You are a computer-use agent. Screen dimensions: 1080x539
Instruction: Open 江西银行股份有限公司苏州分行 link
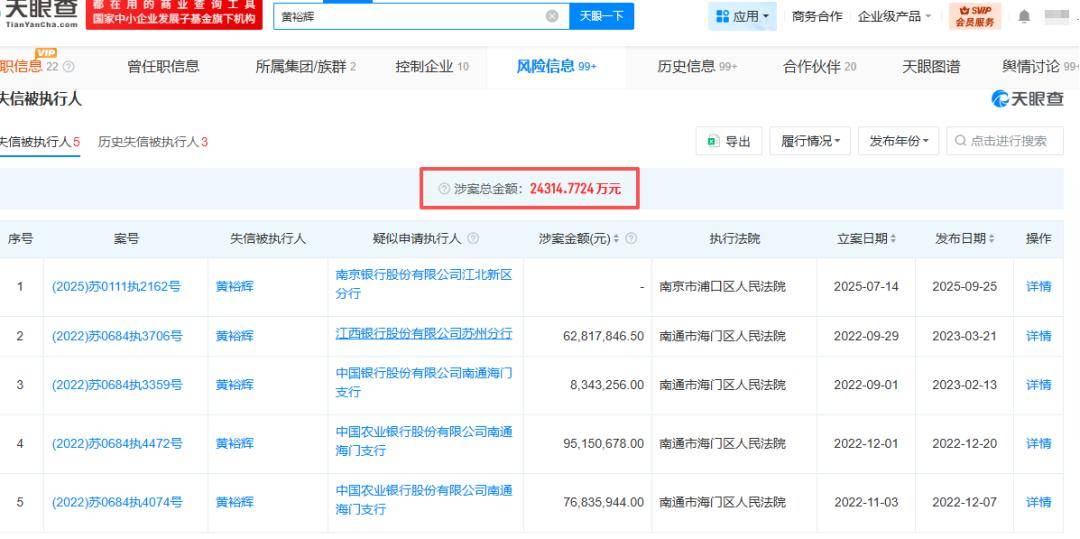pos(424,334)
